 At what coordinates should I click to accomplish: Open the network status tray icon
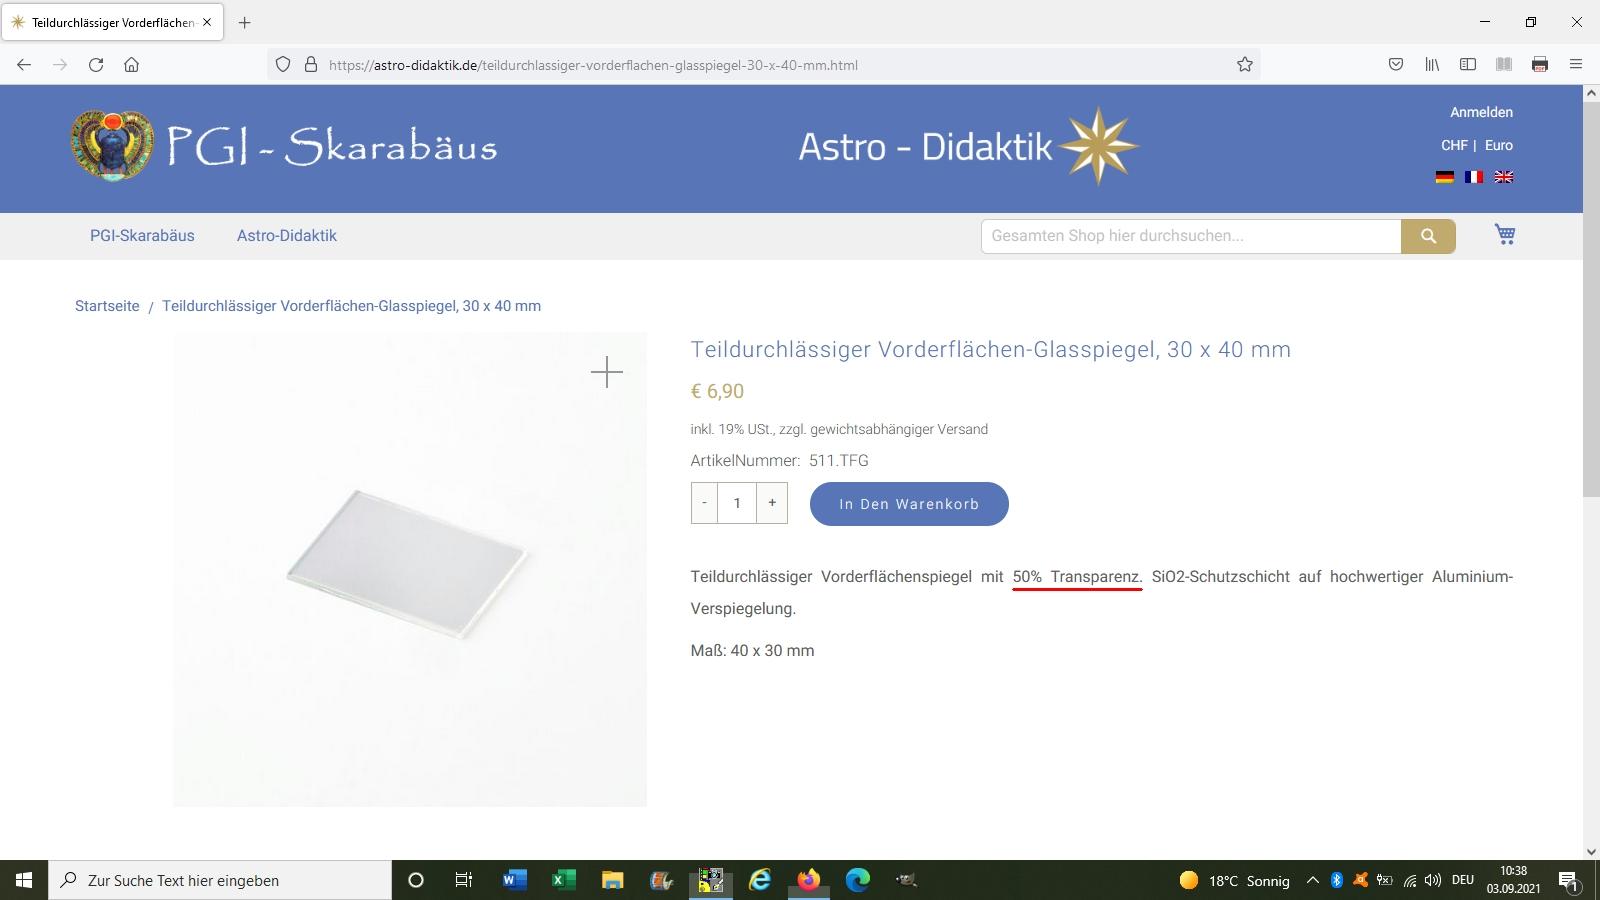tap(1409, 880)
